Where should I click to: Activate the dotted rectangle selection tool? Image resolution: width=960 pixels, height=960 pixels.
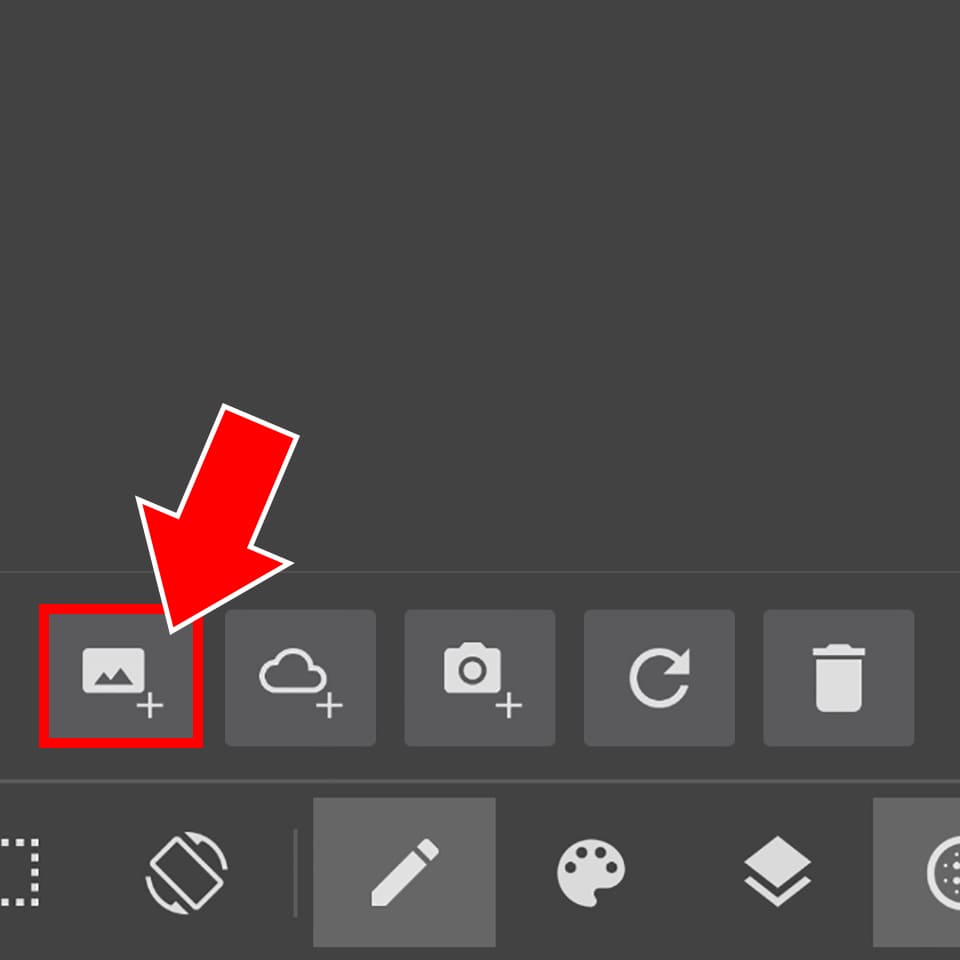tap(20, 872)
